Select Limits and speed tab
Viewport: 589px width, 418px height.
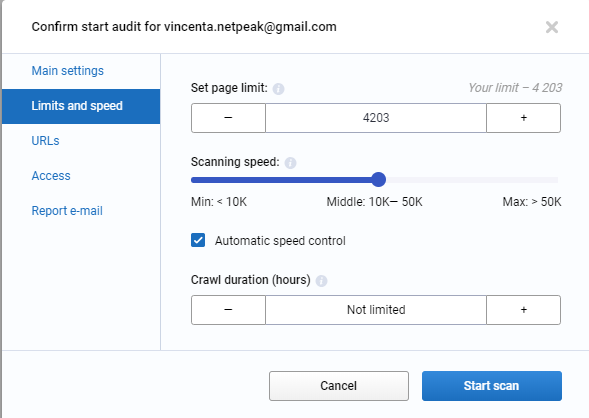point(81,106)
